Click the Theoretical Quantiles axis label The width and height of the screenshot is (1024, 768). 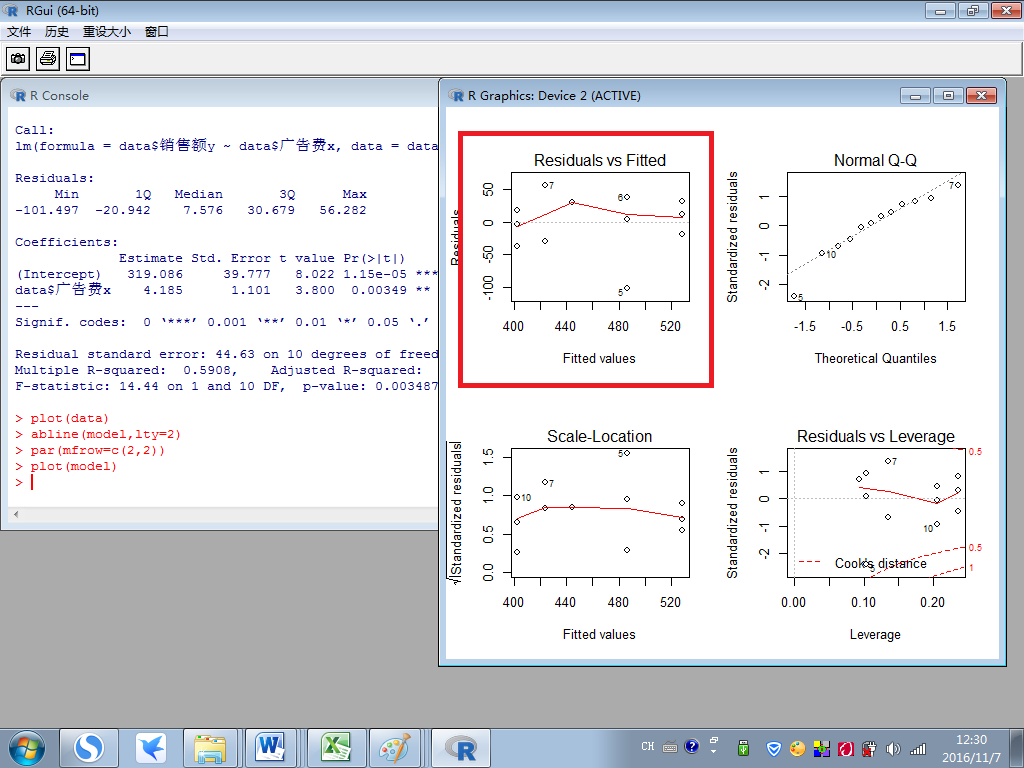tap(875, 359)
